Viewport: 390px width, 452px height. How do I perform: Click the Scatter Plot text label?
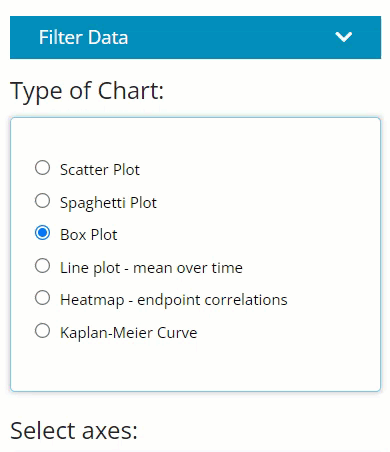100,170
